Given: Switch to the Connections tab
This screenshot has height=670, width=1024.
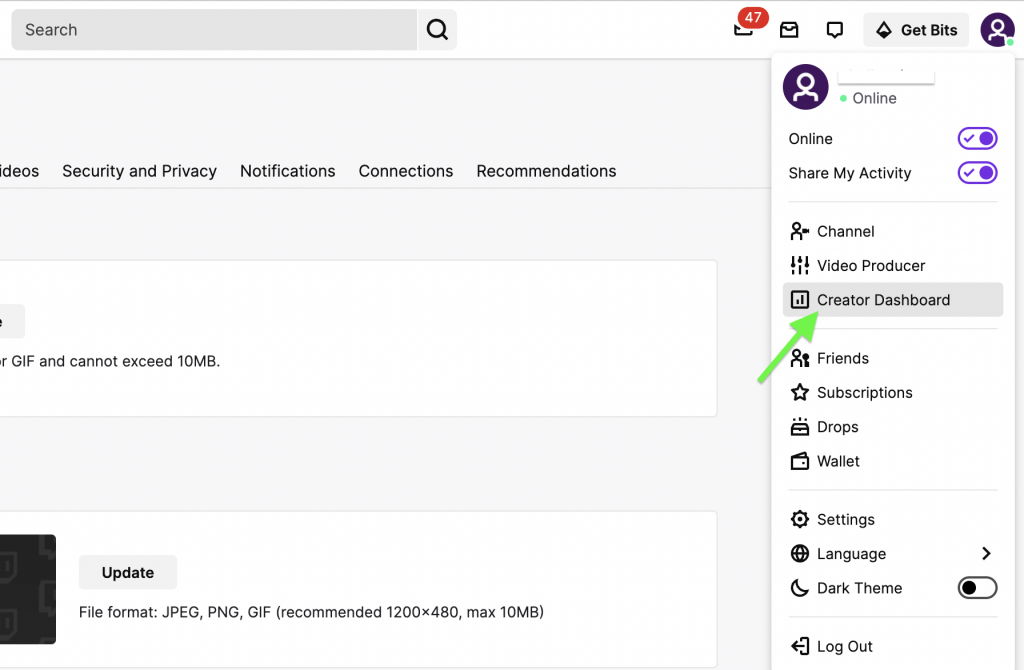Looking at the screenshot, I should pos(406,171).
